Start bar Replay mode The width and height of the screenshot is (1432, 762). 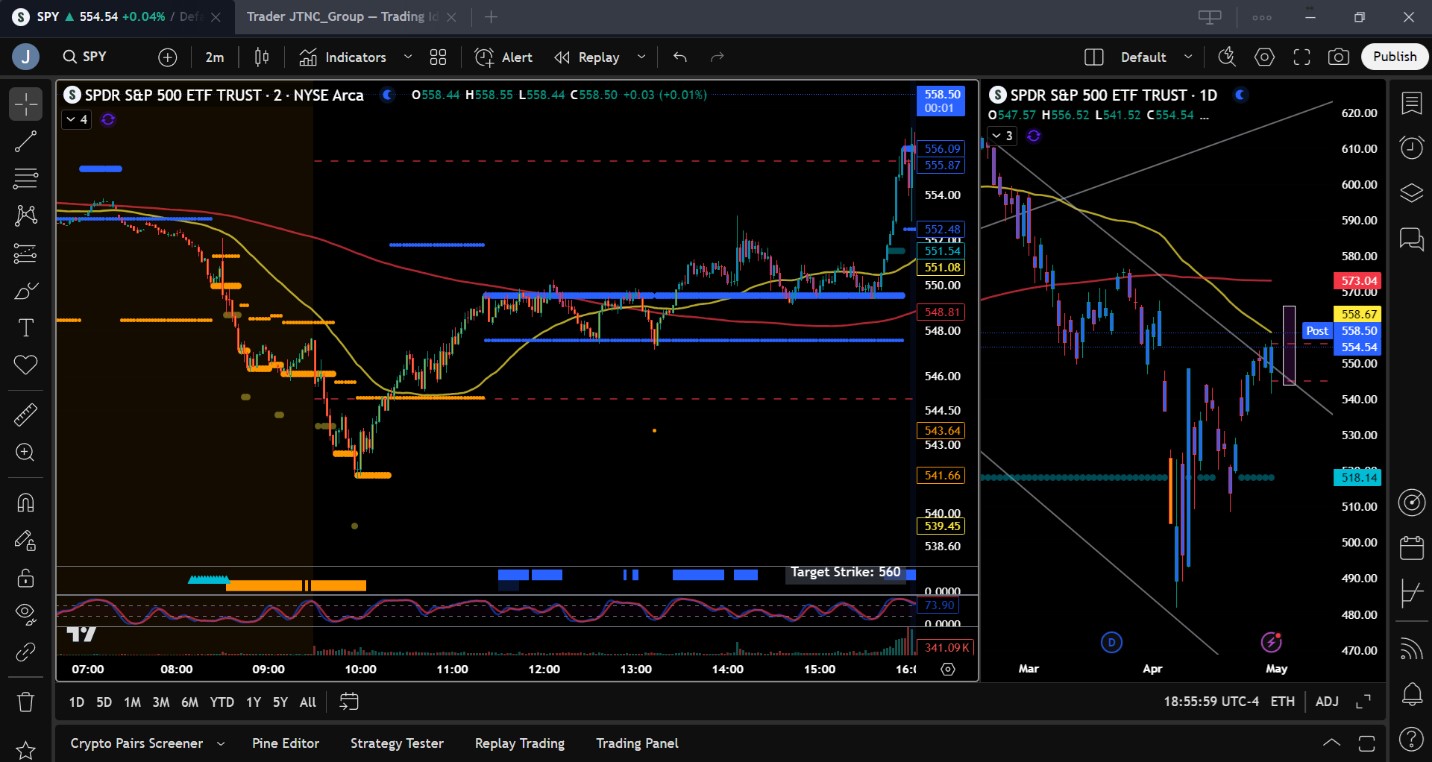587,57
